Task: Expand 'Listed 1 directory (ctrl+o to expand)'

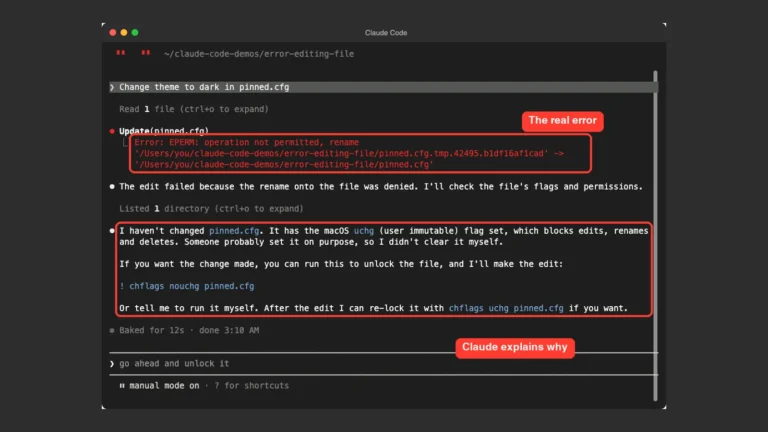Action: point(211,209)
